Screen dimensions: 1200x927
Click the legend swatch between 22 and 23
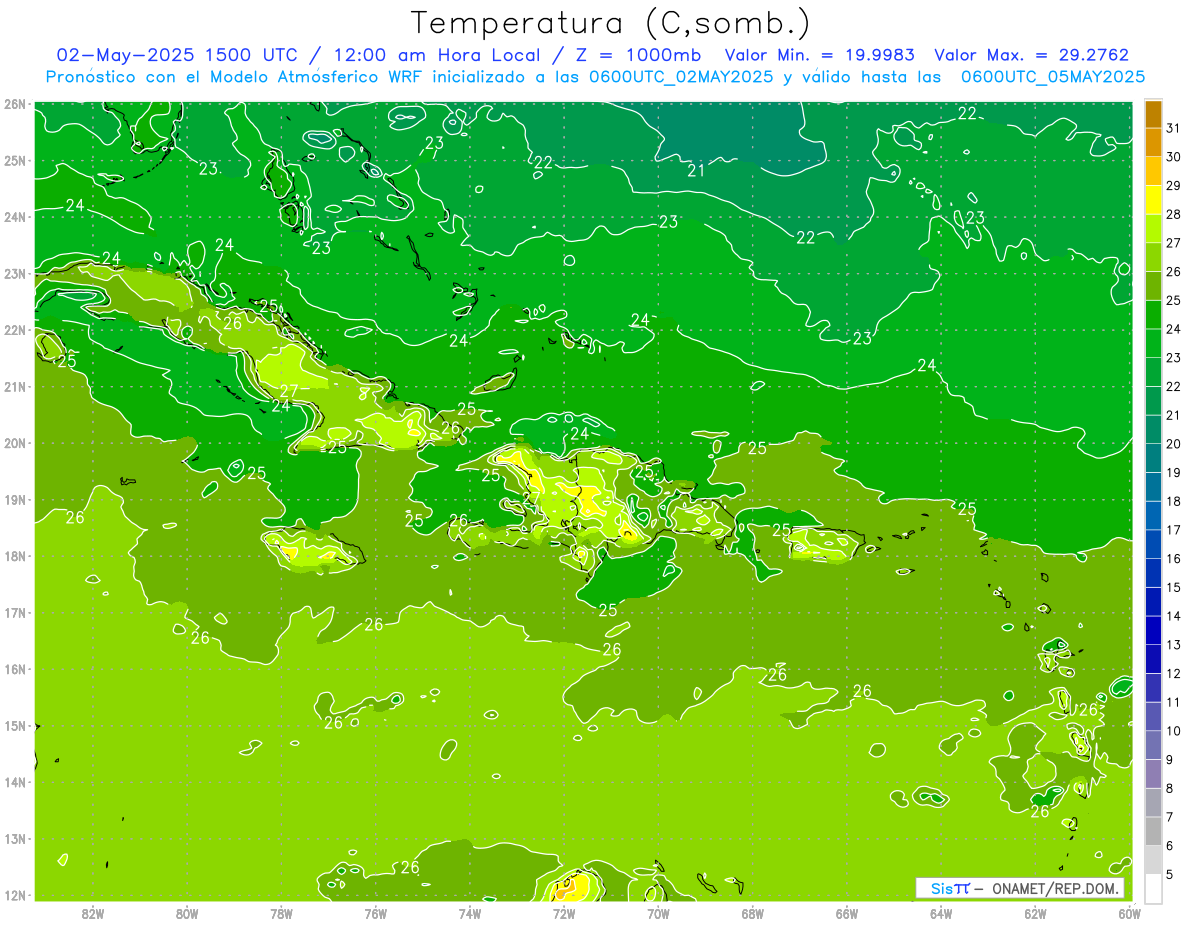1153,372
